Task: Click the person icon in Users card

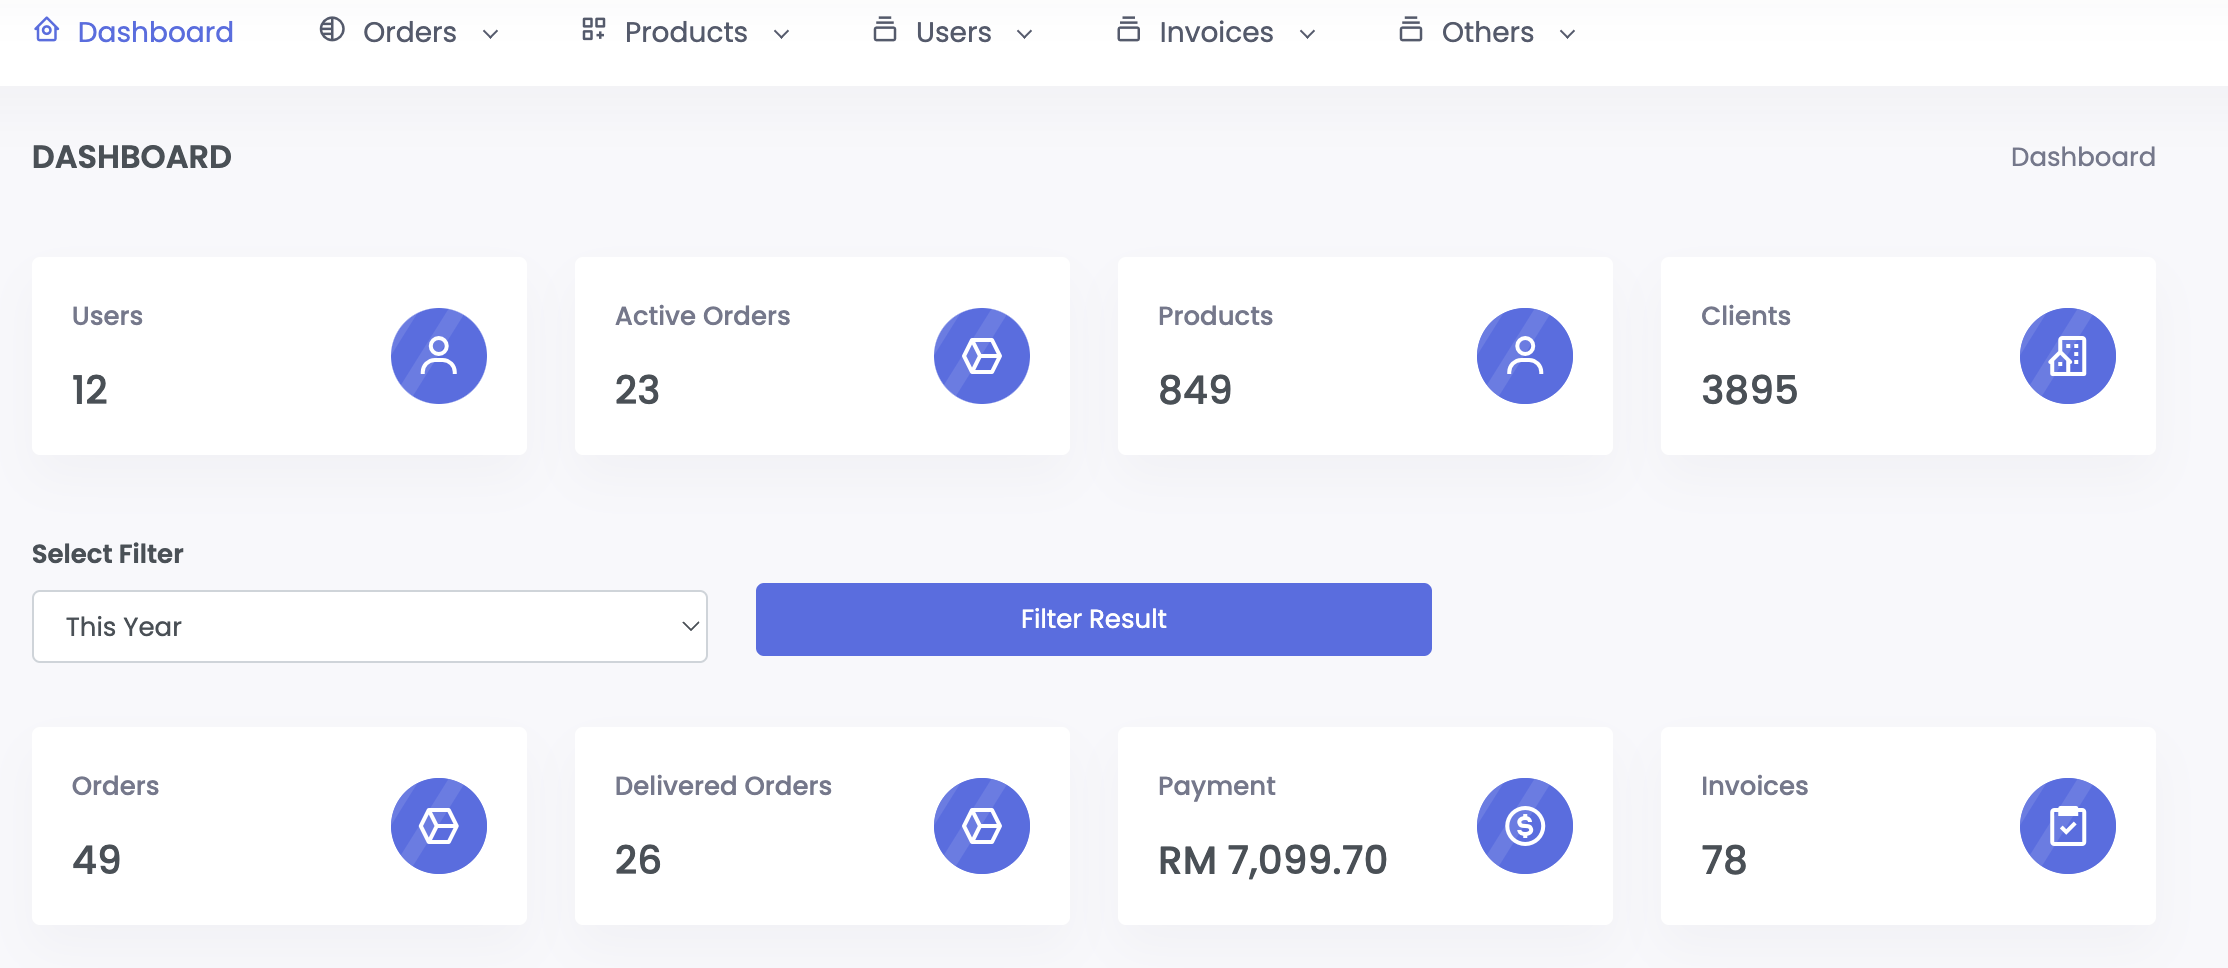Action: click(438, 356)
